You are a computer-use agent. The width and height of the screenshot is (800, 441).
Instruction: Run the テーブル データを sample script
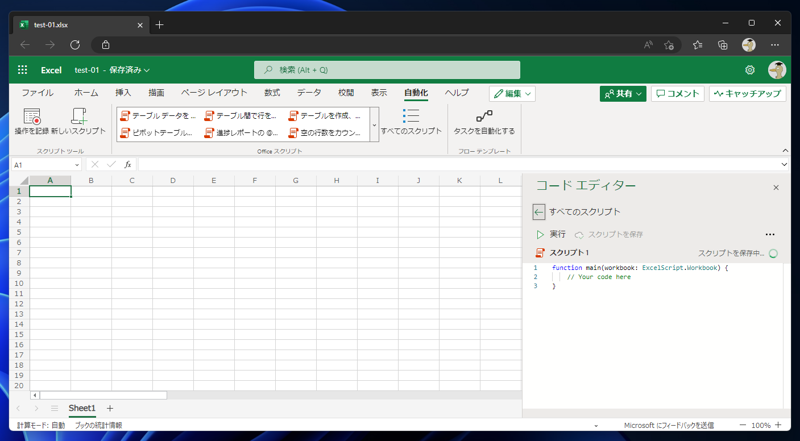158,116
